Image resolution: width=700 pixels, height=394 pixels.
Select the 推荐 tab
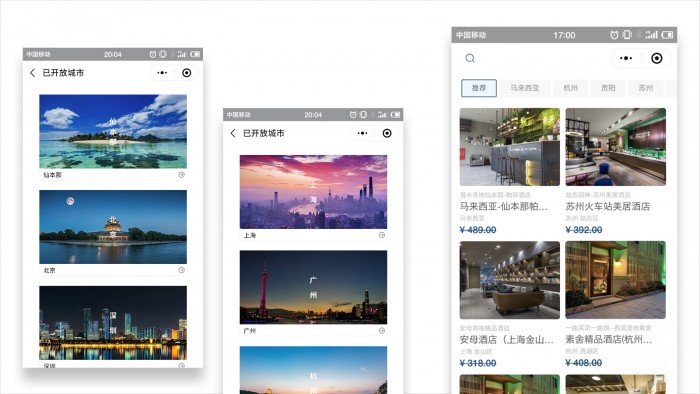(479, 88)
